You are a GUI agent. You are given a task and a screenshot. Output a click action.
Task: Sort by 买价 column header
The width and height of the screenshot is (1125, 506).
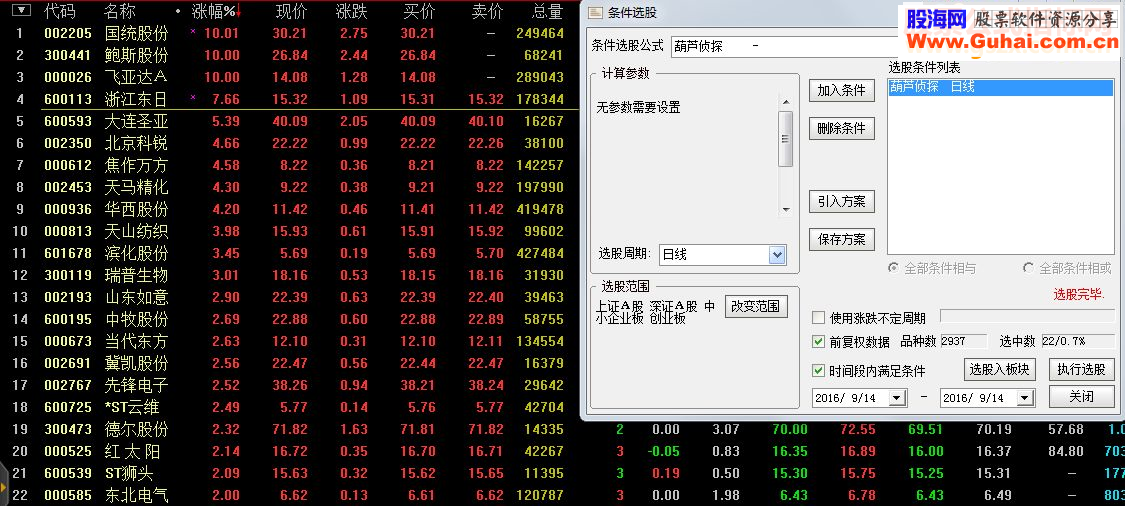[x=420, y=11]
